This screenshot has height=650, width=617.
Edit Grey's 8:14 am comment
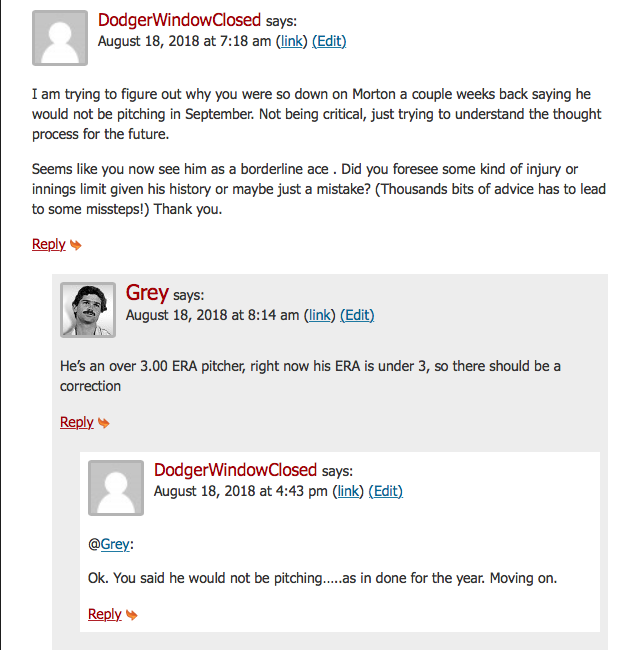(x=357, y=315)
